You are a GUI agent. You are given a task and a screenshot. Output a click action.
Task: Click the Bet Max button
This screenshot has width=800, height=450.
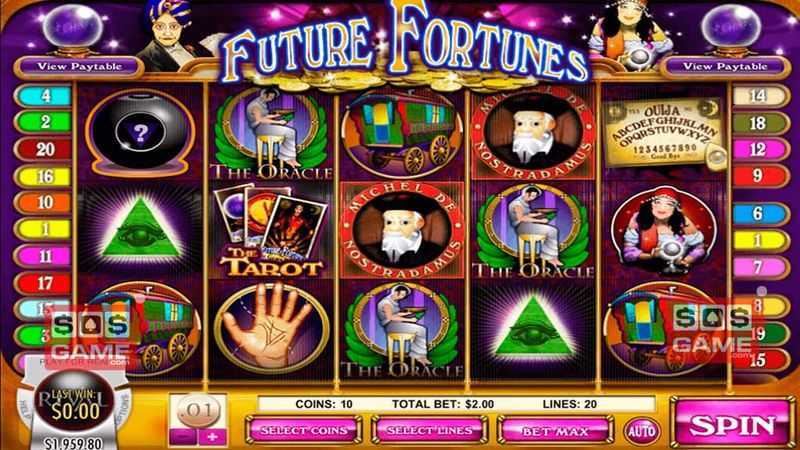coord(555,430)
